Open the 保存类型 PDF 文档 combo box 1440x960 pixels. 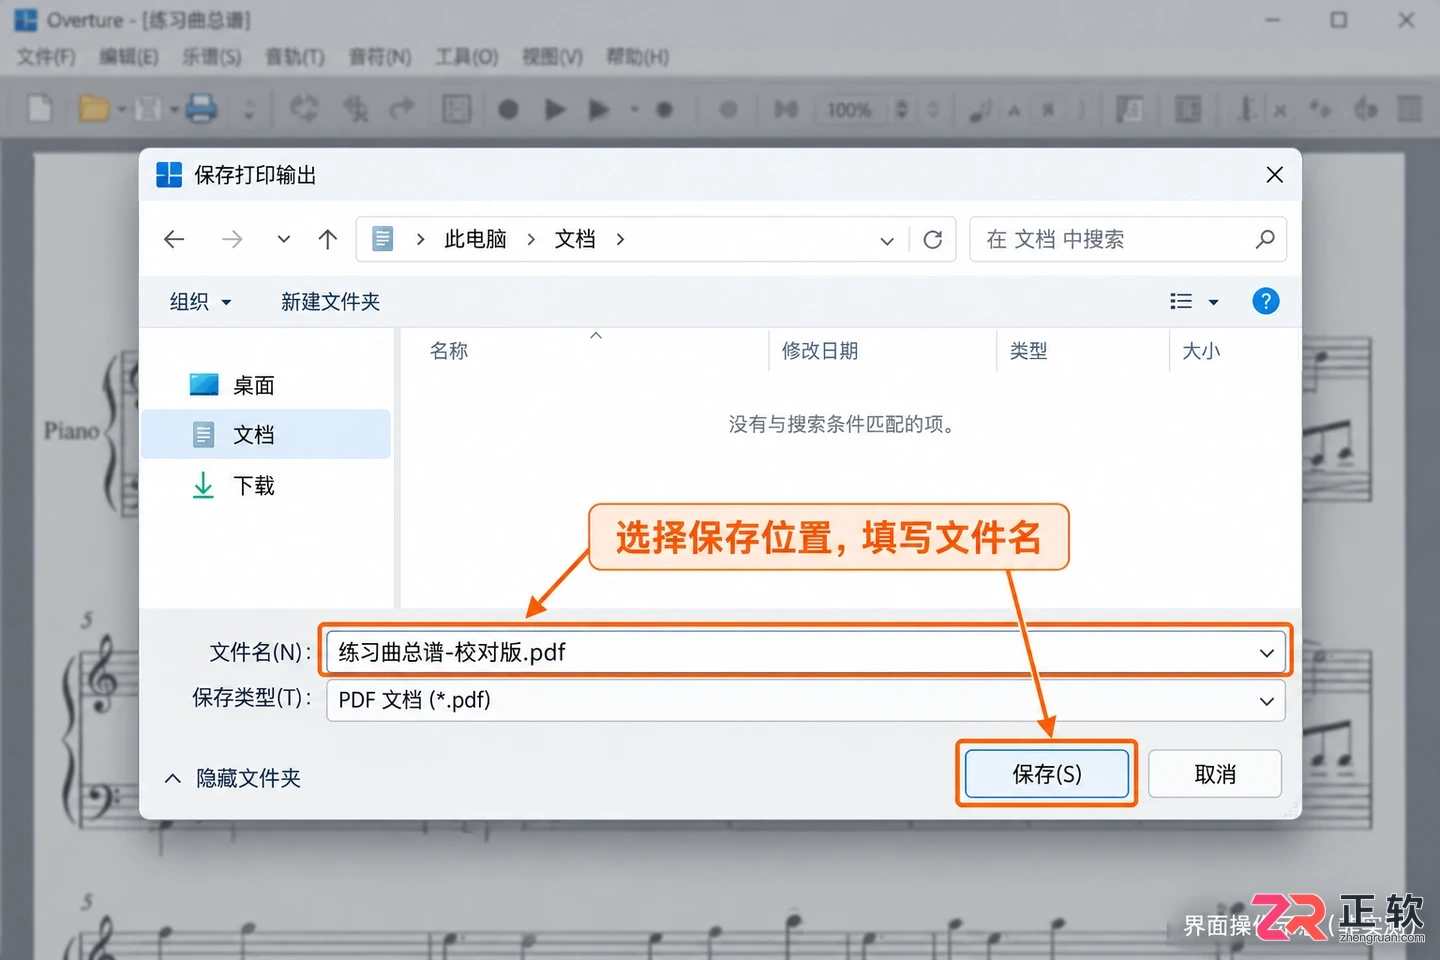coord(806,700)
